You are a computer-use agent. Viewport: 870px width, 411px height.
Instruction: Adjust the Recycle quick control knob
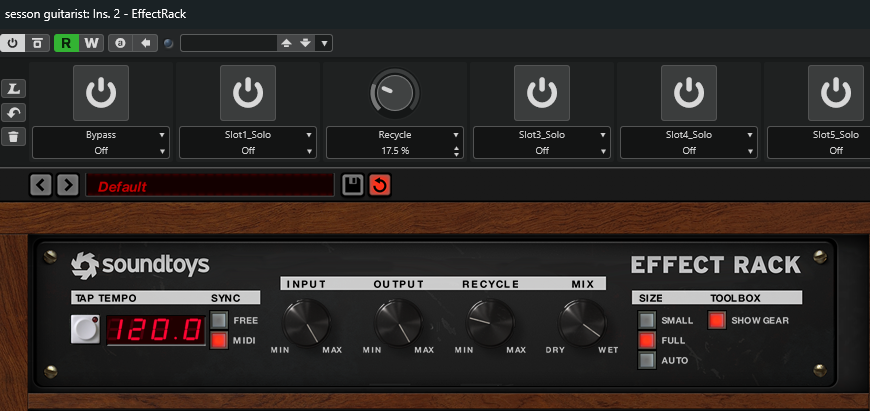click(395, 93)
